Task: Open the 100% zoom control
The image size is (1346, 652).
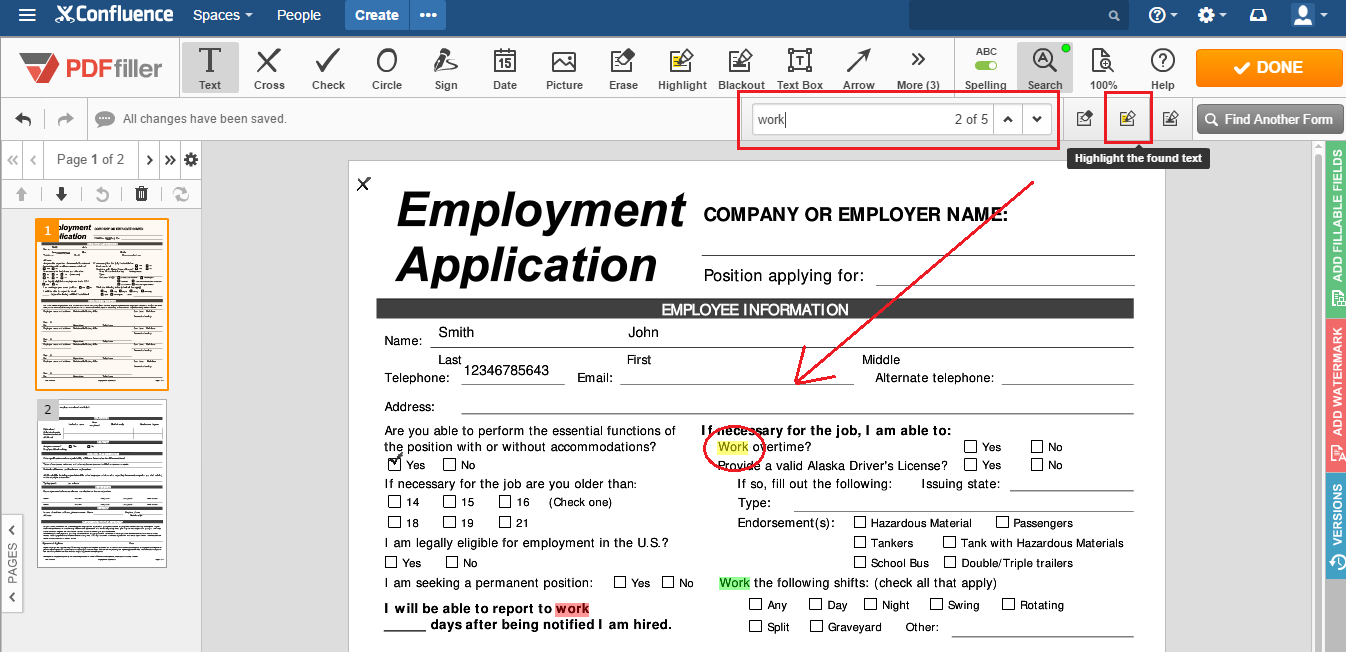Action: pyautogui.click(x=1103, y=68)
